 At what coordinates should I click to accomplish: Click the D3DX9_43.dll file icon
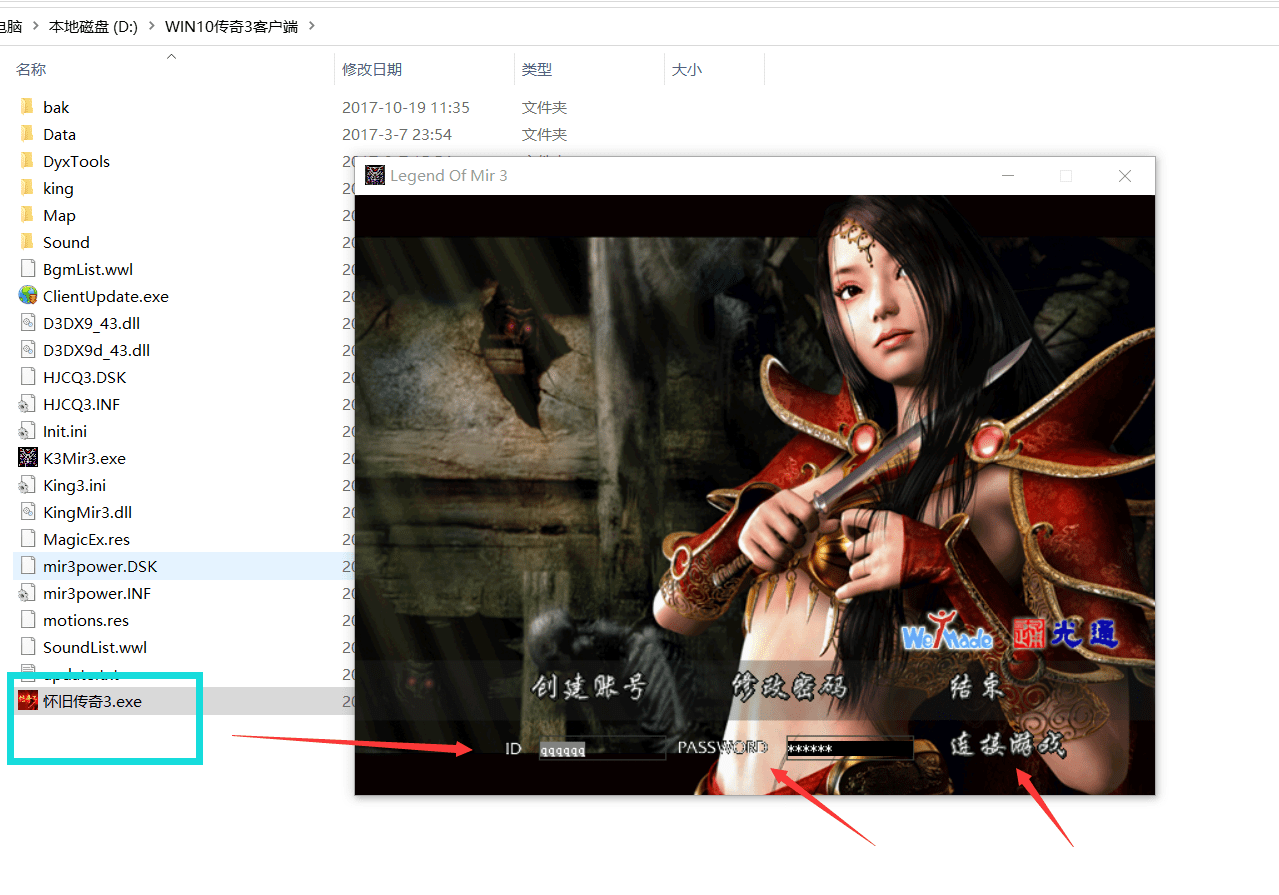point(27,323)
